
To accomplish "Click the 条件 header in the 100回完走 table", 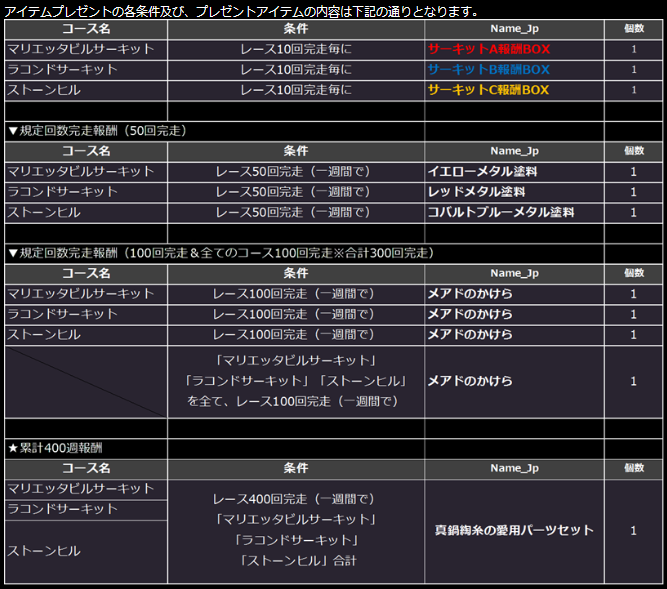I will point(295,273).
